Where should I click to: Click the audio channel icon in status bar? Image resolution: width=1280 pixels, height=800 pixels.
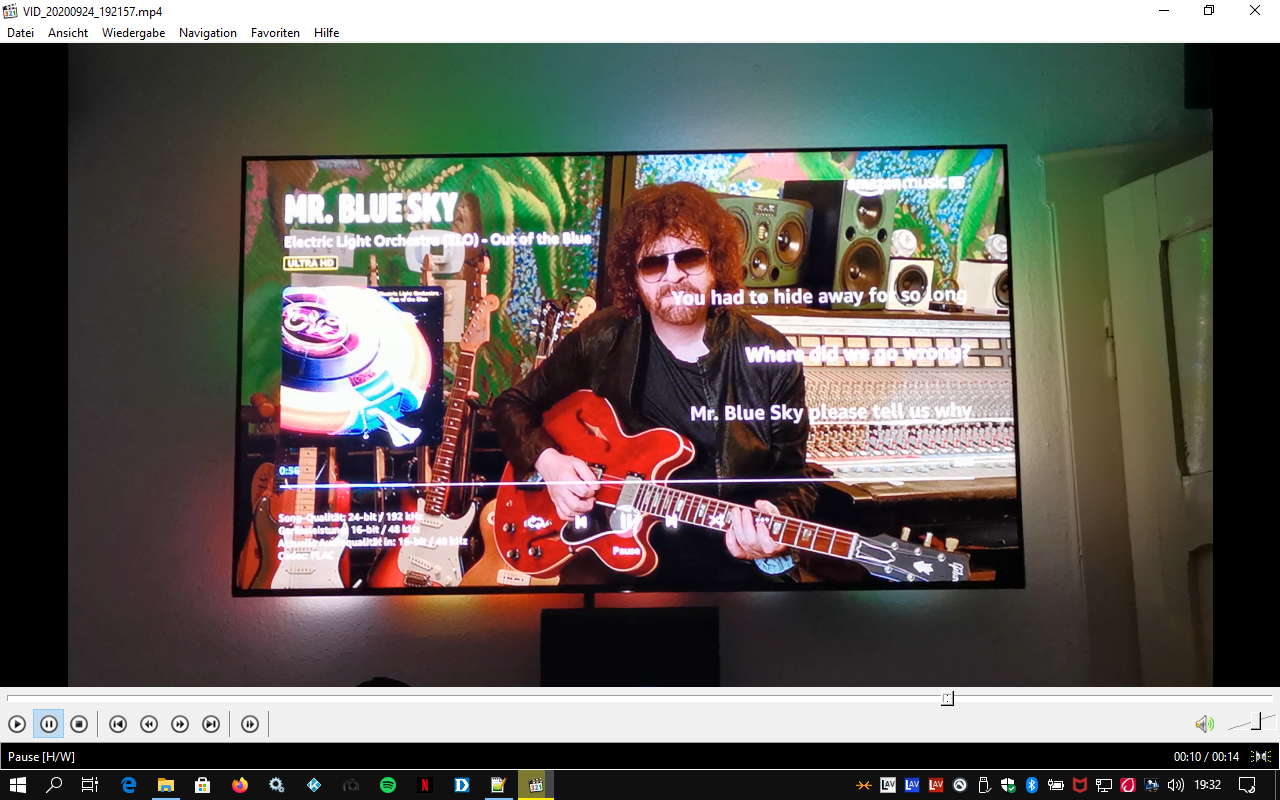point(1262,757)
